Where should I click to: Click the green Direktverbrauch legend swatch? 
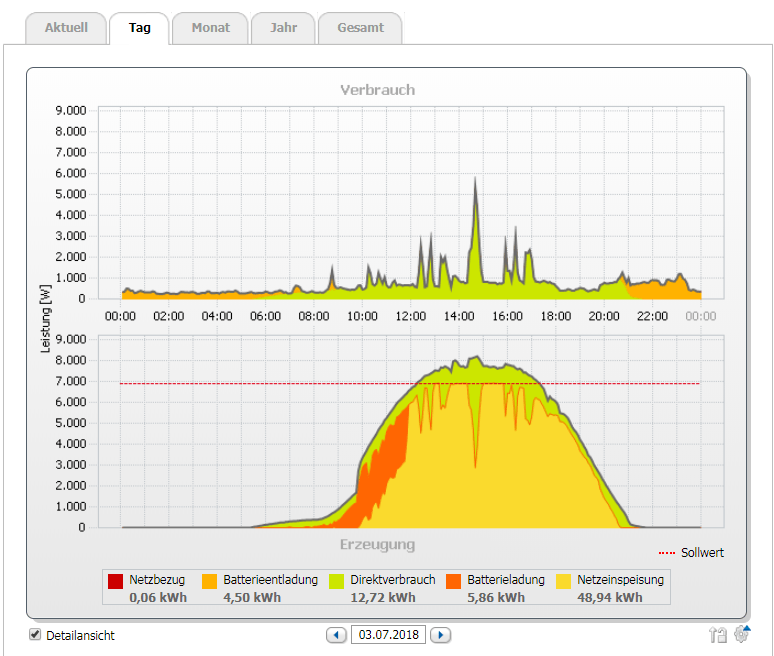click(x=336, y=581)
